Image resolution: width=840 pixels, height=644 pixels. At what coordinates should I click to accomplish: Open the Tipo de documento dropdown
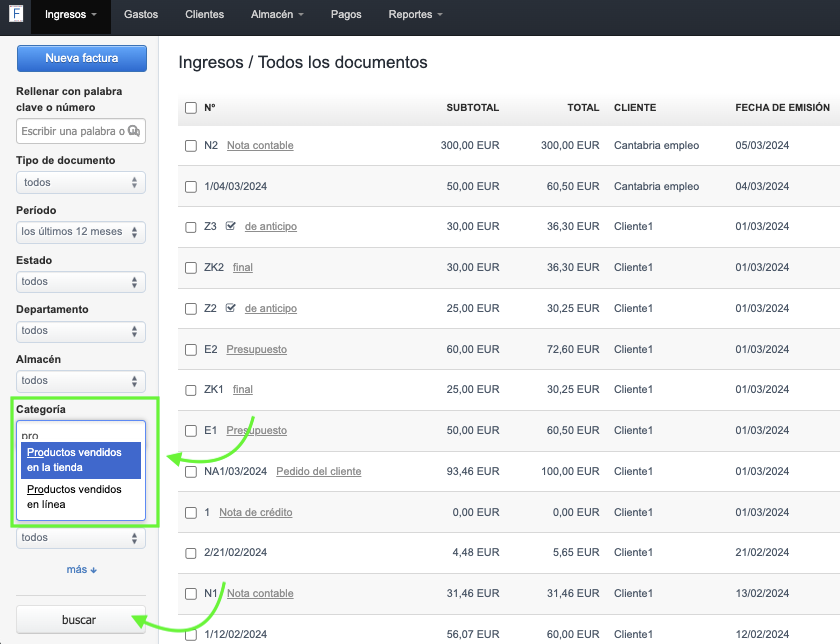pos(81,183)
